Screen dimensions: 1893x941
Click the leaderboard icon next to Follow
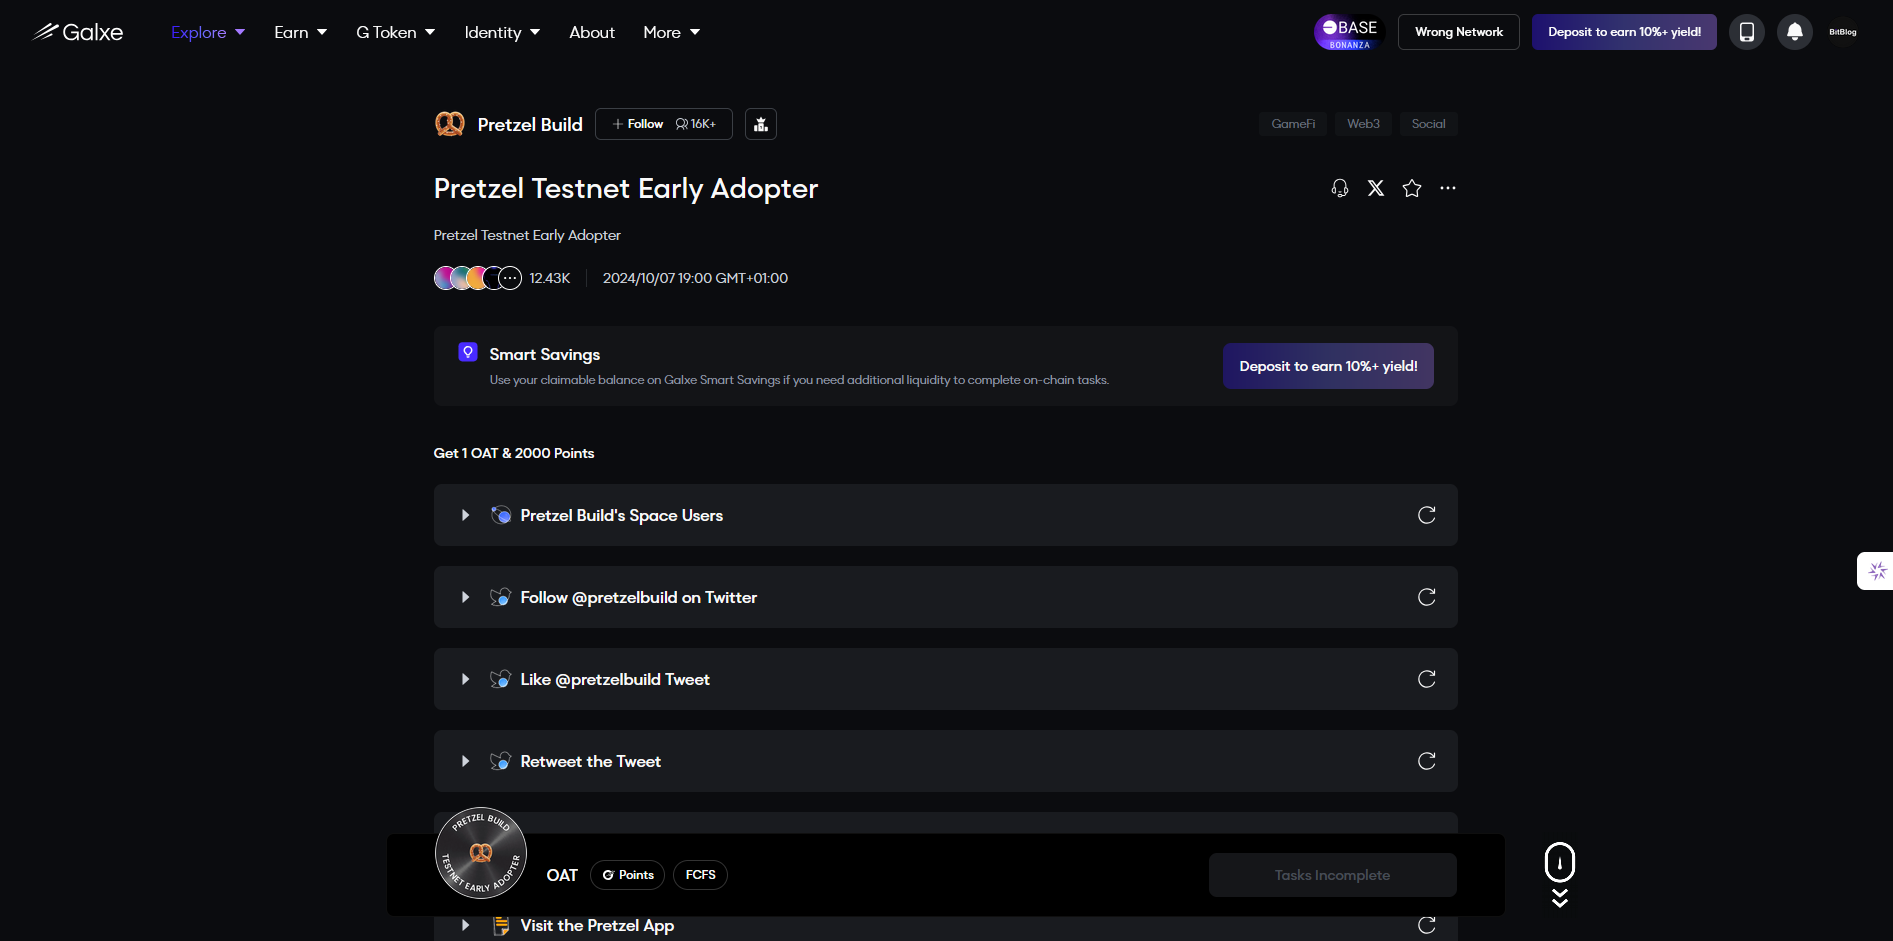pyautogui.click(x=761, y=124)
